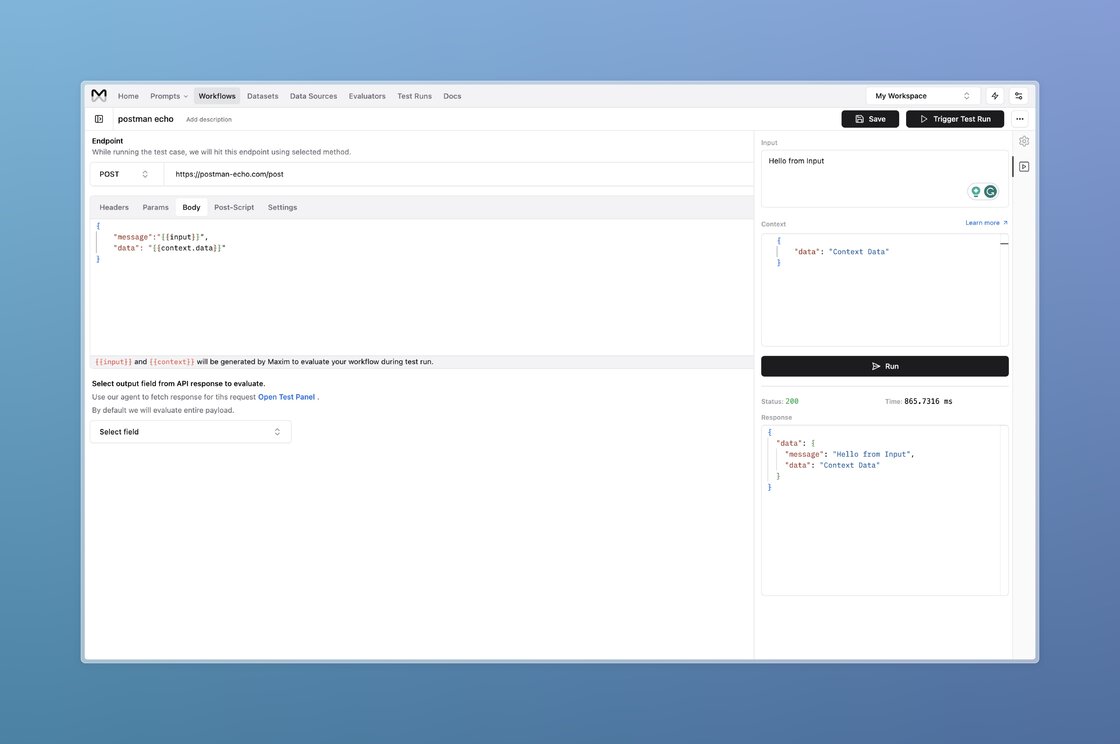This screenshot has height=744, width=1120.
Task: Open the Evaluators page
Action: pos(367,96)
